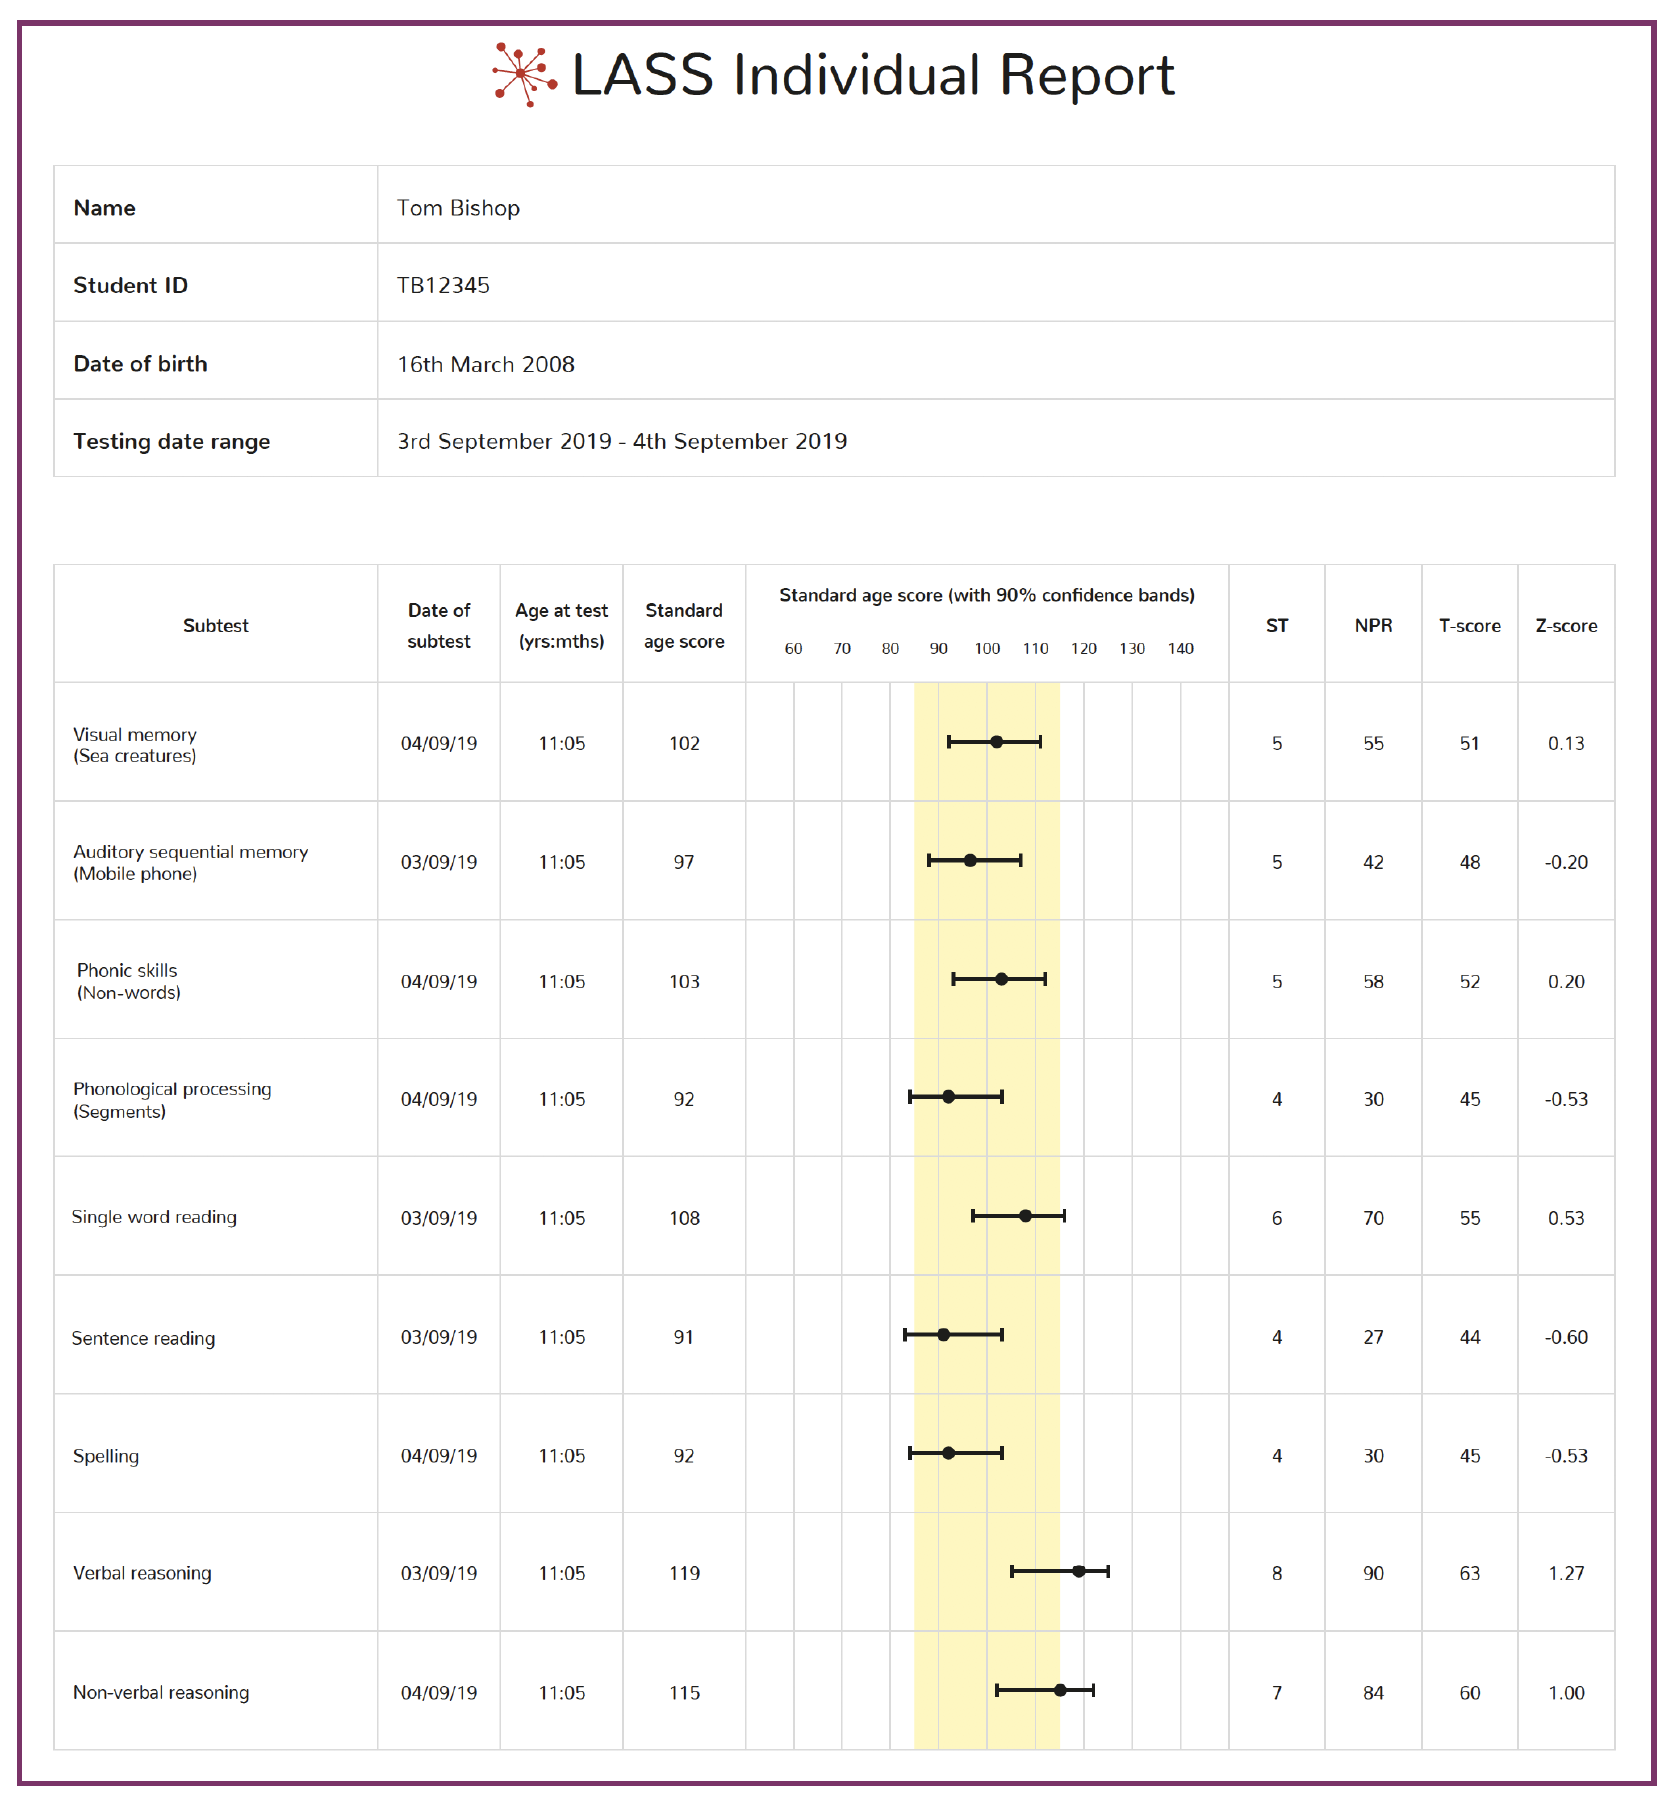Select the name Tom Bishop

458,208
